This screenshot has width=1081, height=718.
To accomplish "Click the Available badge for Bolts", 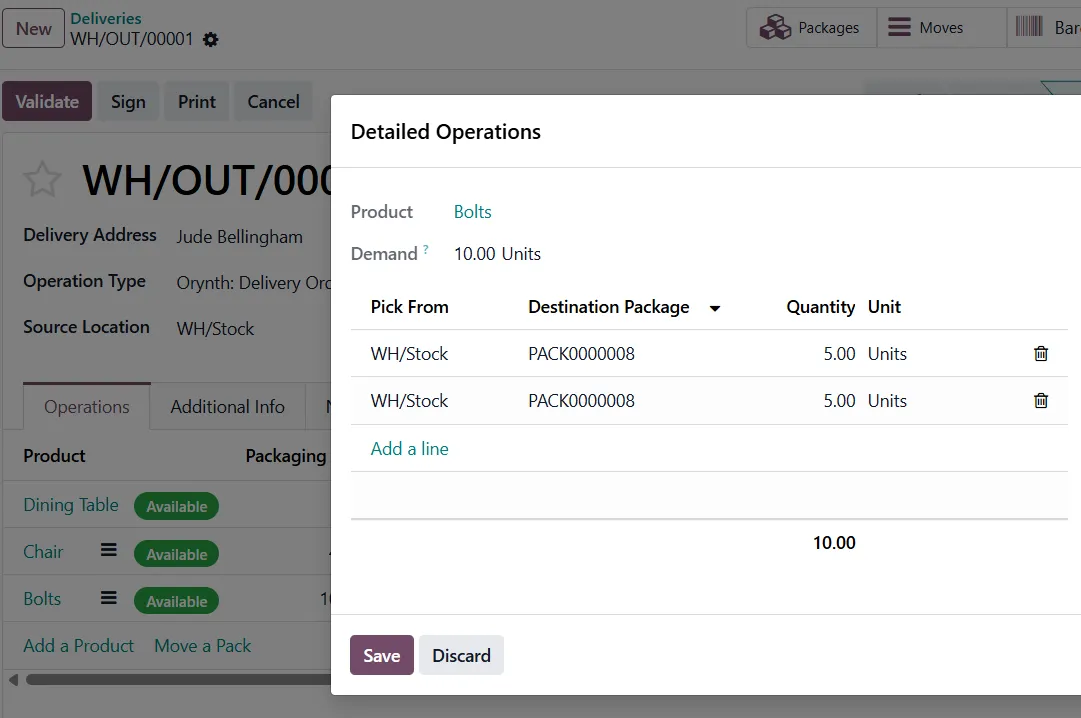I will click(x=176, y=601).
